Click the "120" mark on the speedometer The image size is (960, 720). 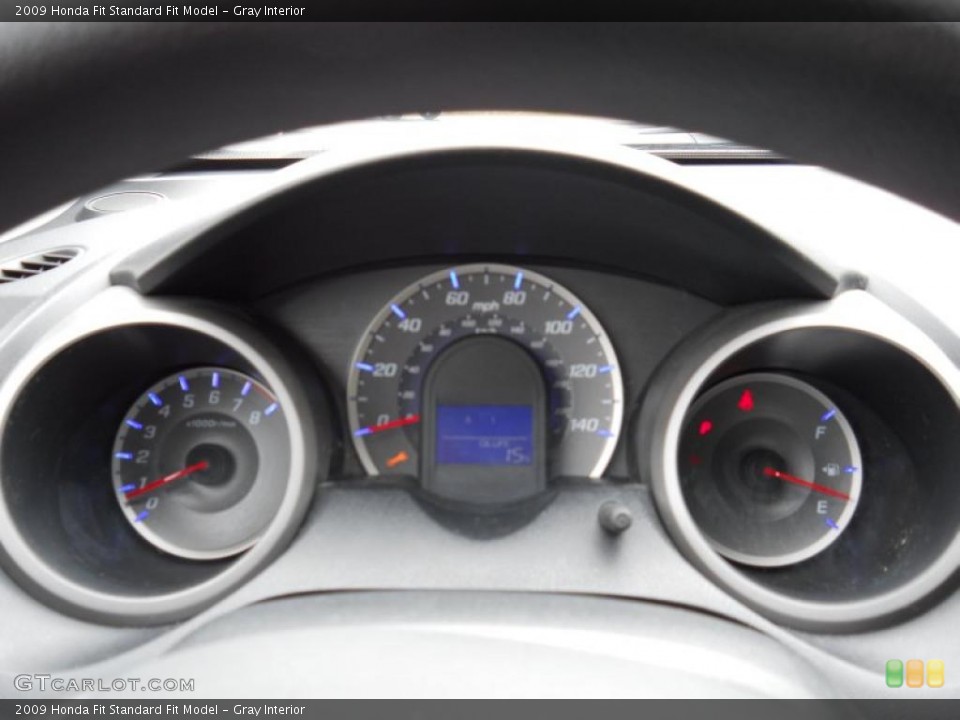(x=583, y=370)
